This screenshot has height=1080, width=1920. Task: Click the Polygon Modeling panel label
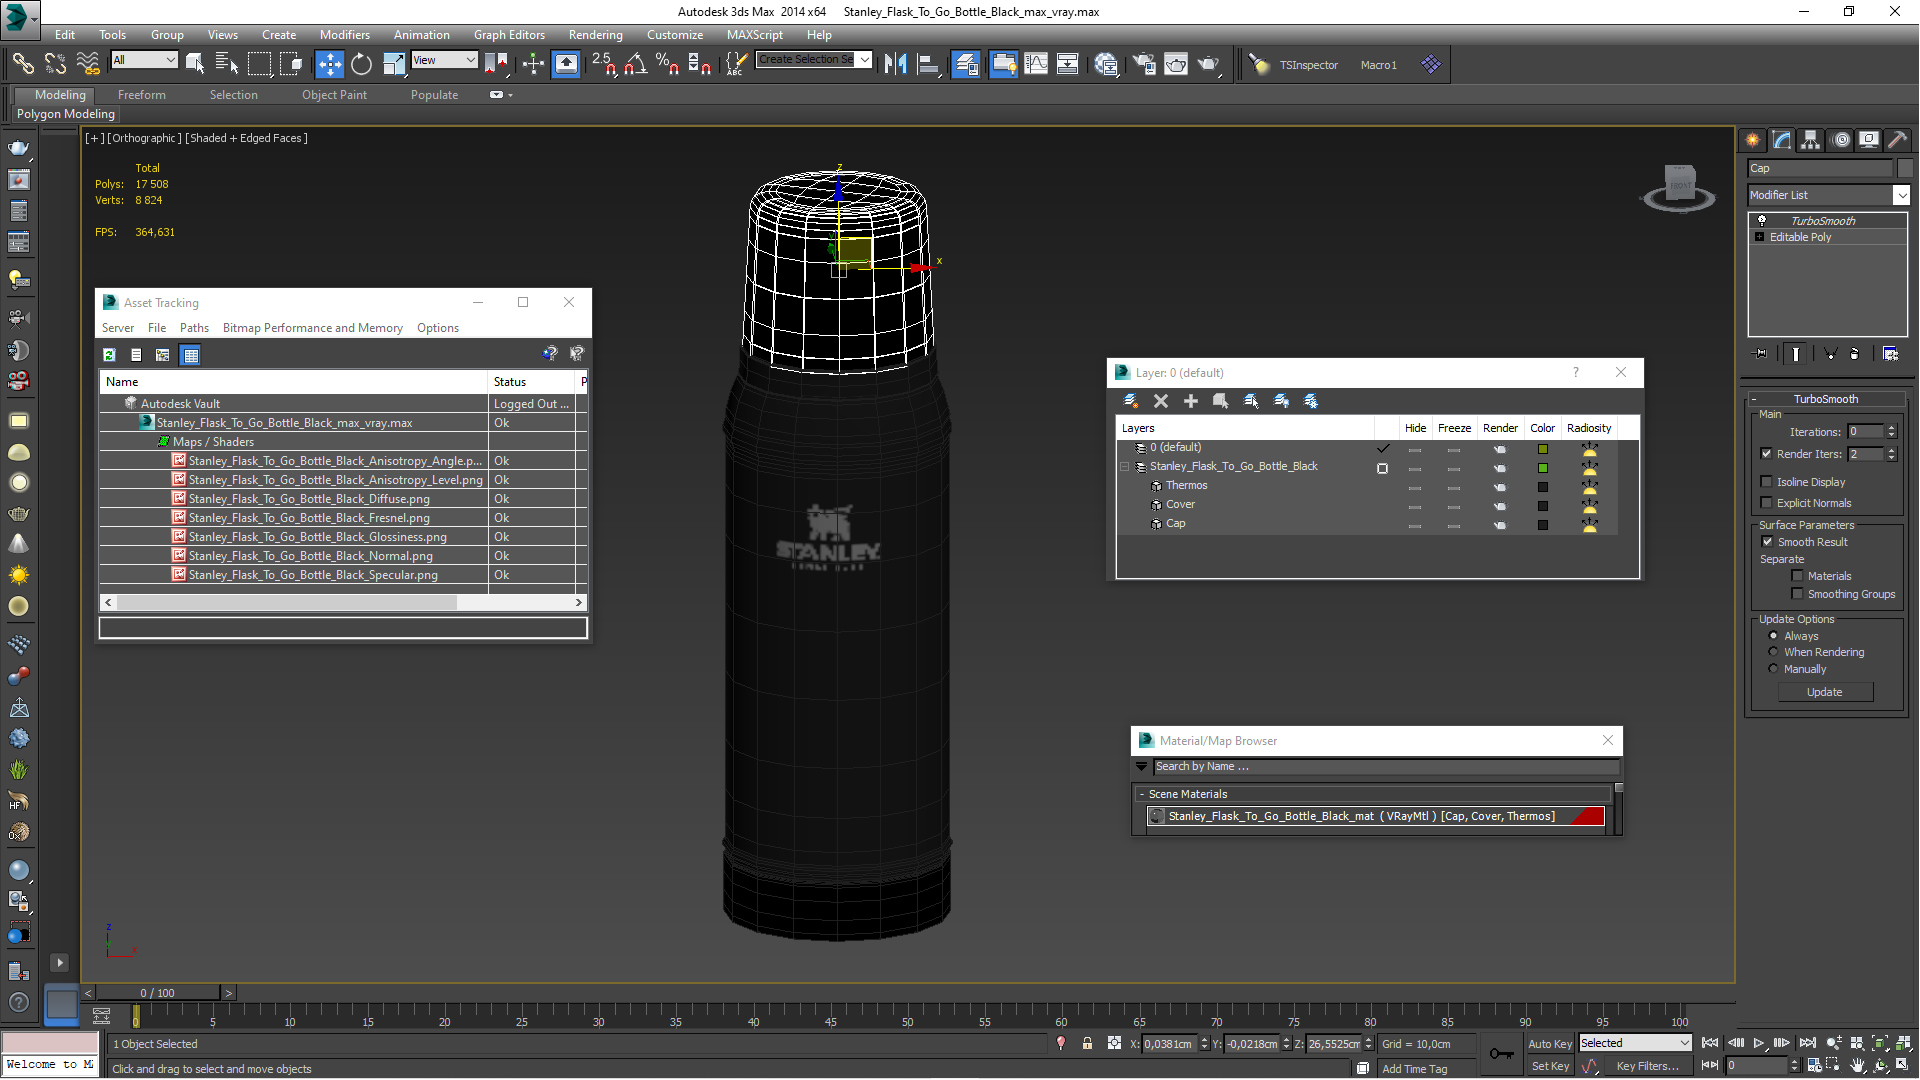[x=66, y=114]
